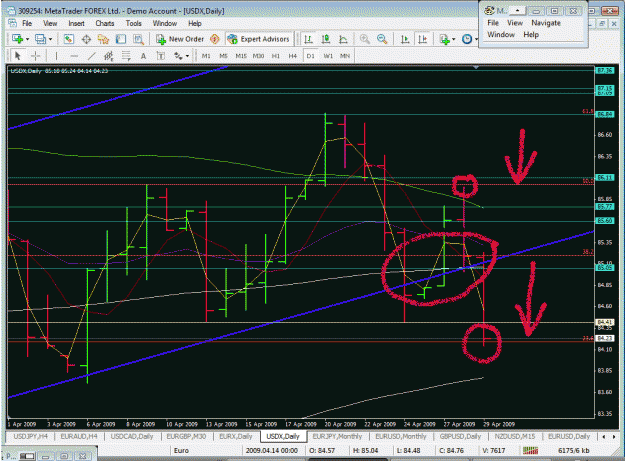Open the Periods clock icon
This screenshot has width=625, height=461.
(x=467, y=39)
